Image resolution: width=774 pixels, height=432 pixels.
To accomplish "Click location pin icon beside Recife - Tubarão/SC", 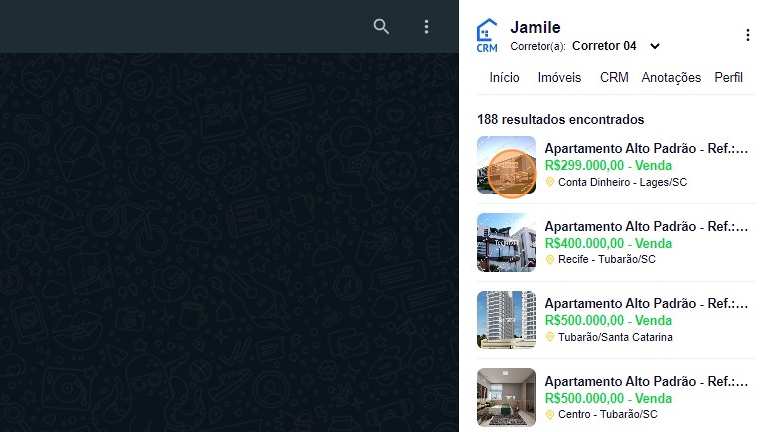I will pyautogui.click(x=550, y=260).
